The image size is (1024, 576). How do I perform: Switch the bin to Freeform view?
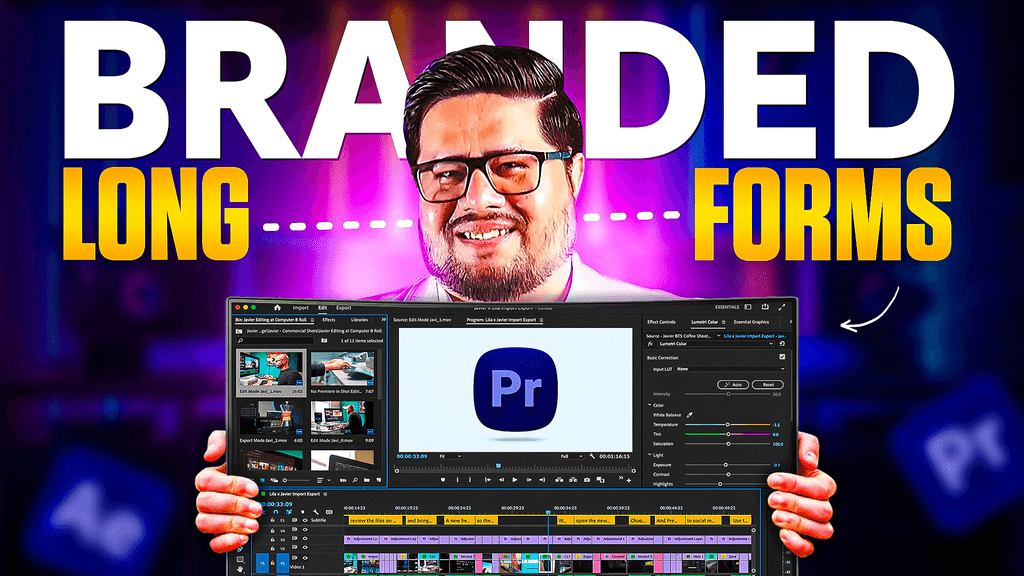point(274,481)
